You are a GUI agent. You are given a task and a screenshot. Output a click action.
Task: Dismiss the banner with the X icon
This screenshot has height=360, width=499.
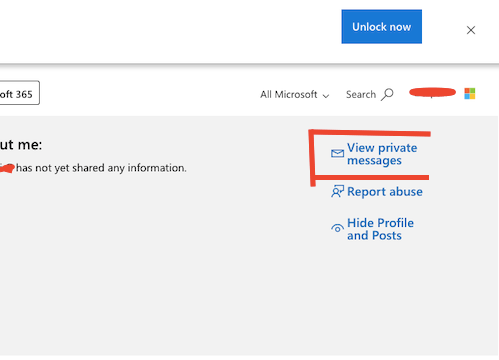click(471, 30)
